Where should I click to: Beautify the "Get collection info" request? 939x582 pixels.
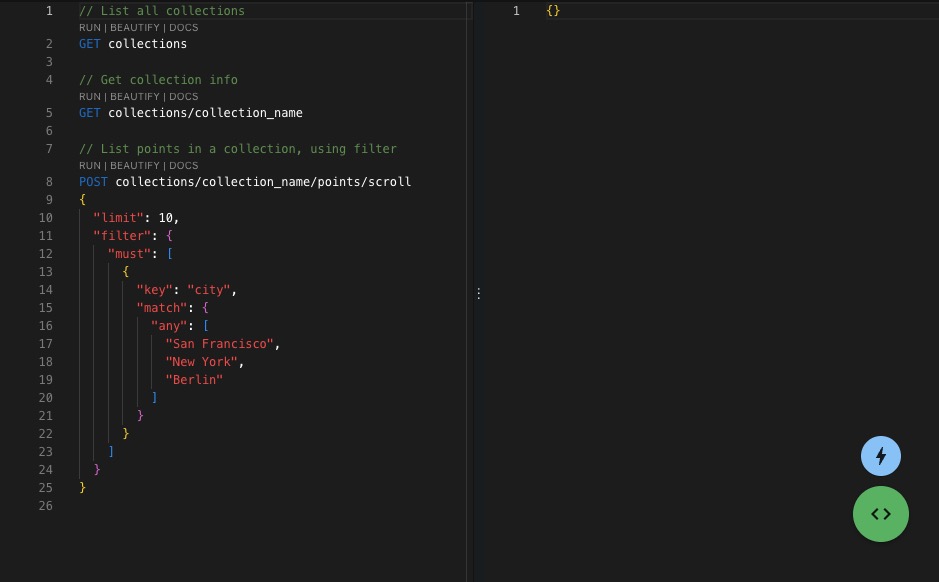tap(134, 96)
